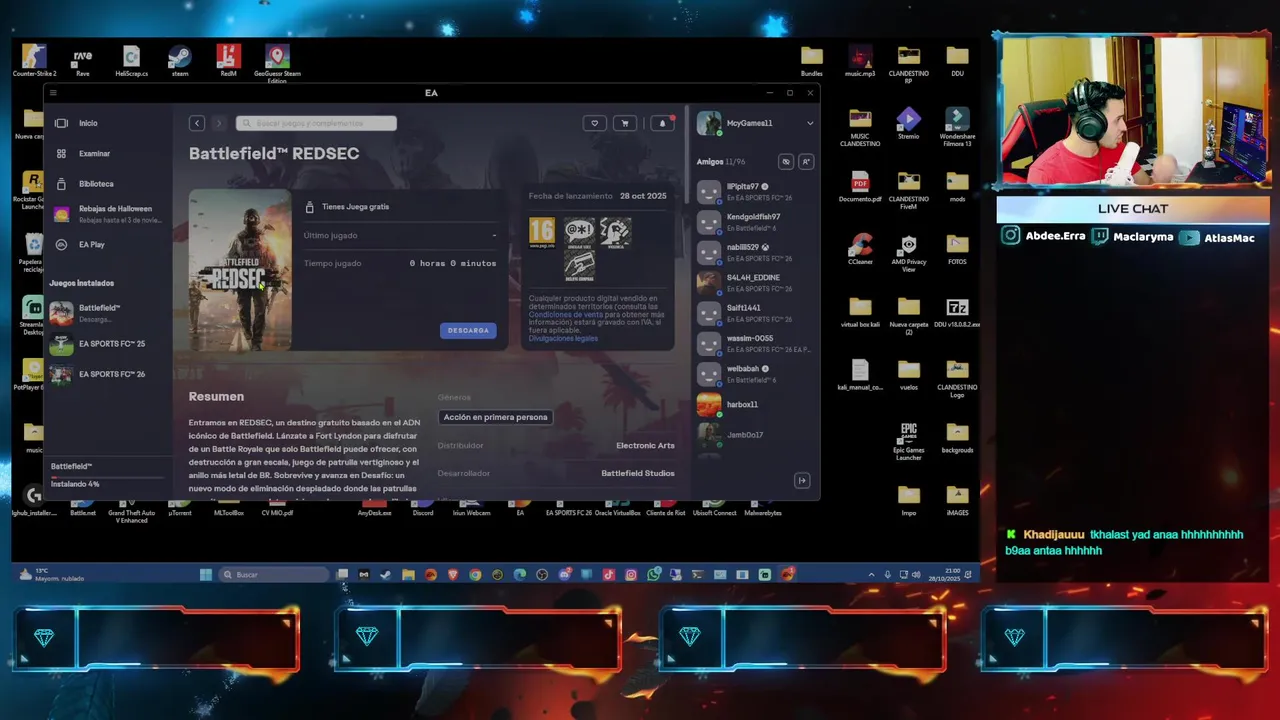Open friend harbox11 entry

point(755,404)
